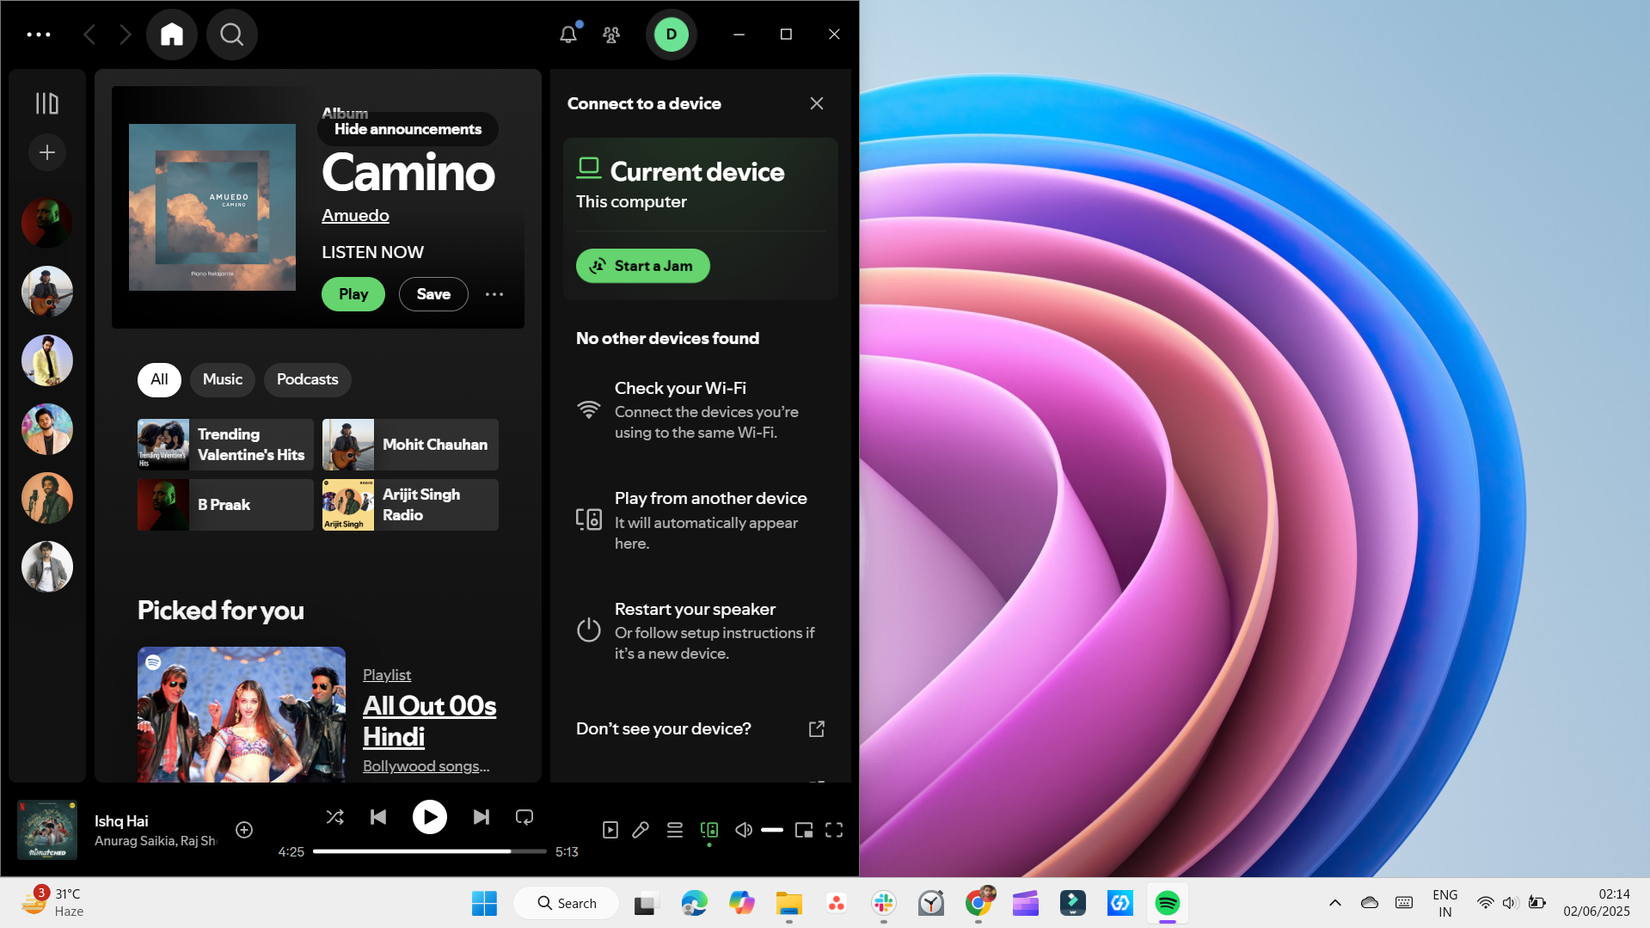1650x928 pixels.
Task: Toggle the Now Playing view
Action: [610, 830]
